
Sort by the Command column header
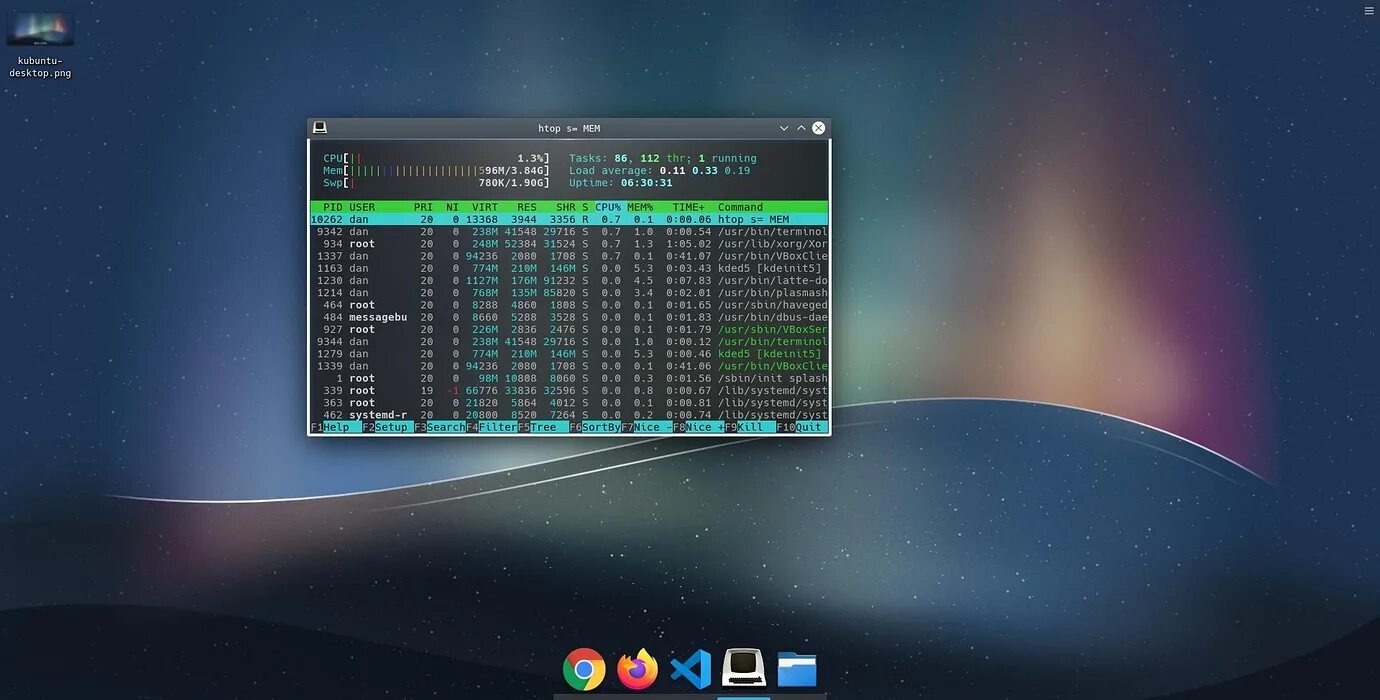[741, 207]
